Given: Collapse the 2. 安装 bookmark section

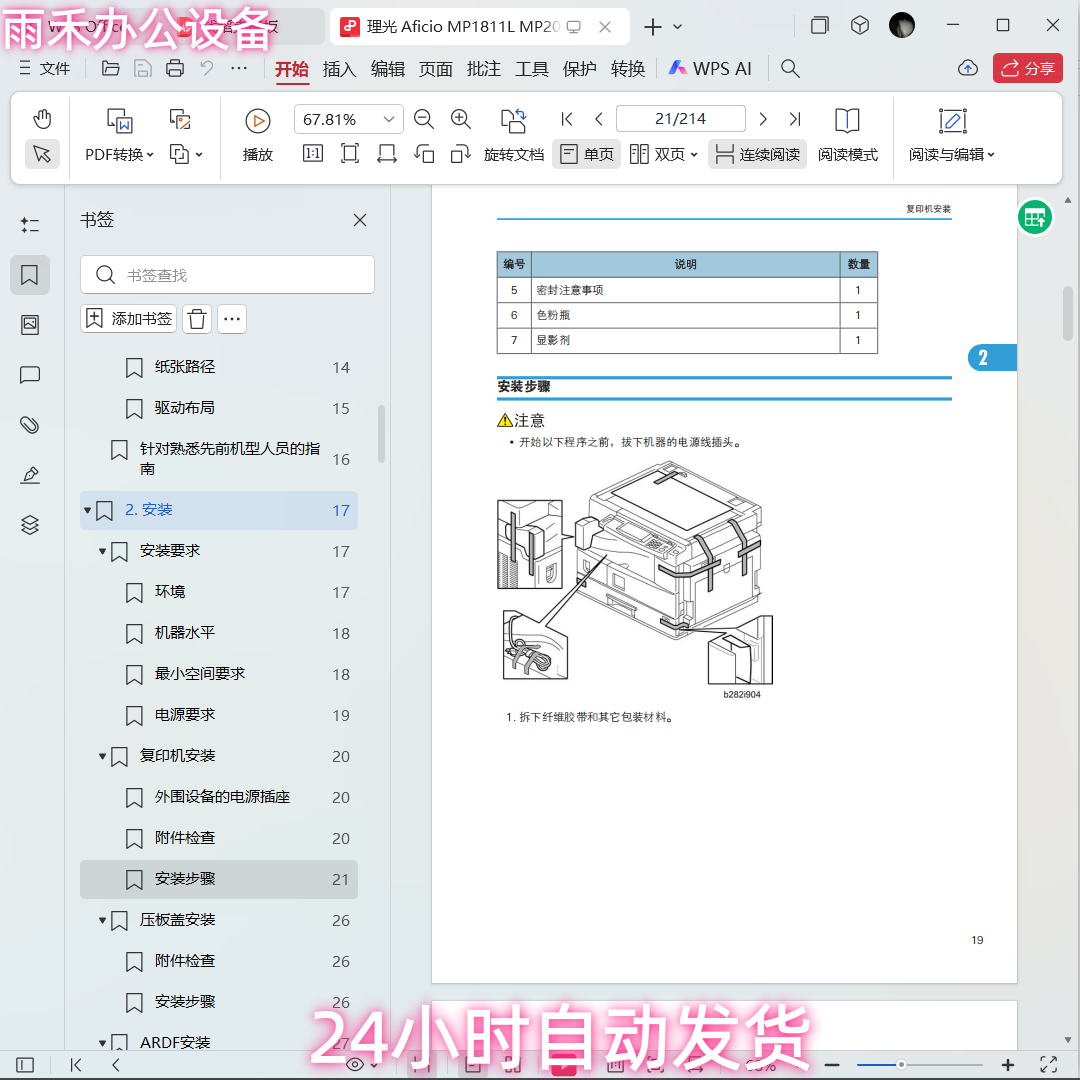Looking at the screenshot, I should pyautogui.click(x=87, y=510).
